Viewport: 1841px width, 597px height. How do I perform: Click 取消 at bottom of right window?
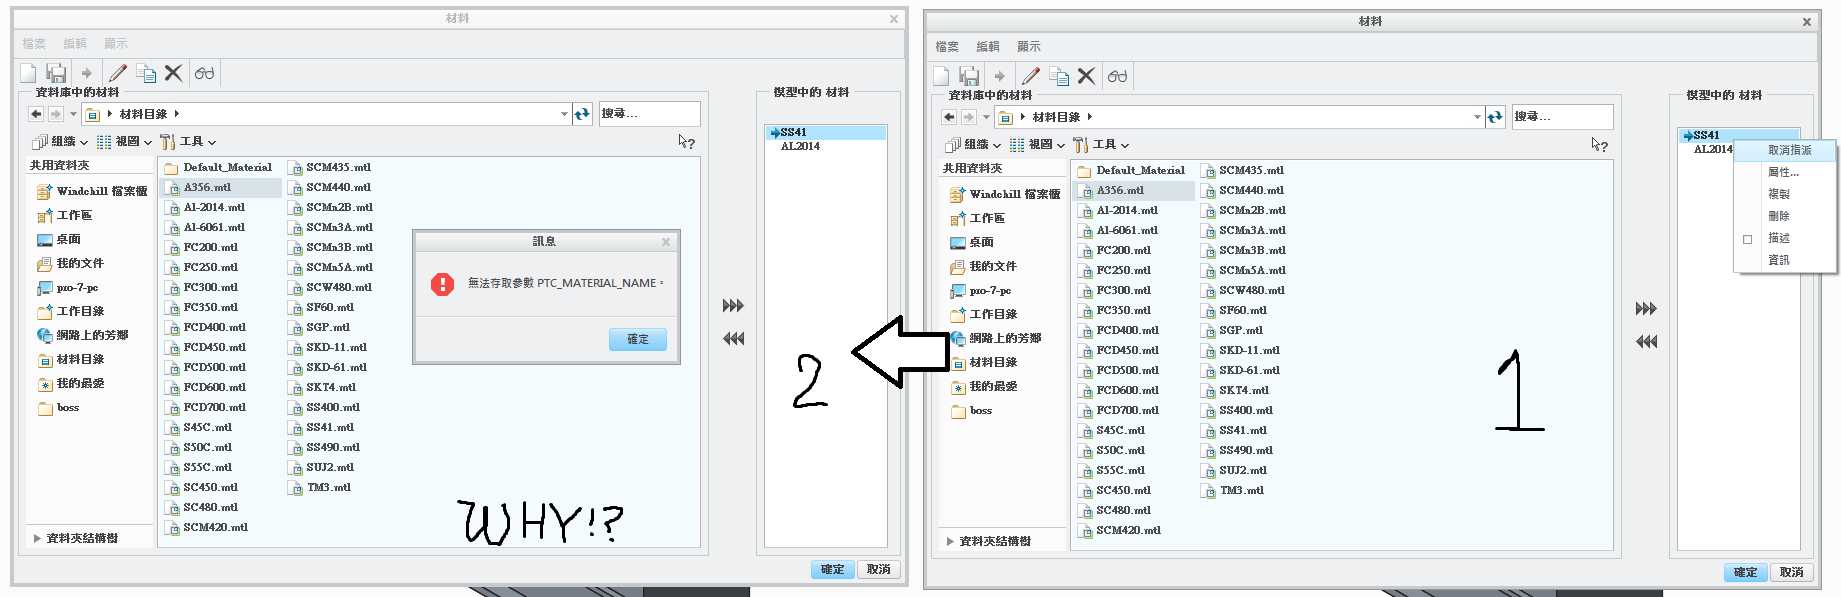click(1792, 572)
